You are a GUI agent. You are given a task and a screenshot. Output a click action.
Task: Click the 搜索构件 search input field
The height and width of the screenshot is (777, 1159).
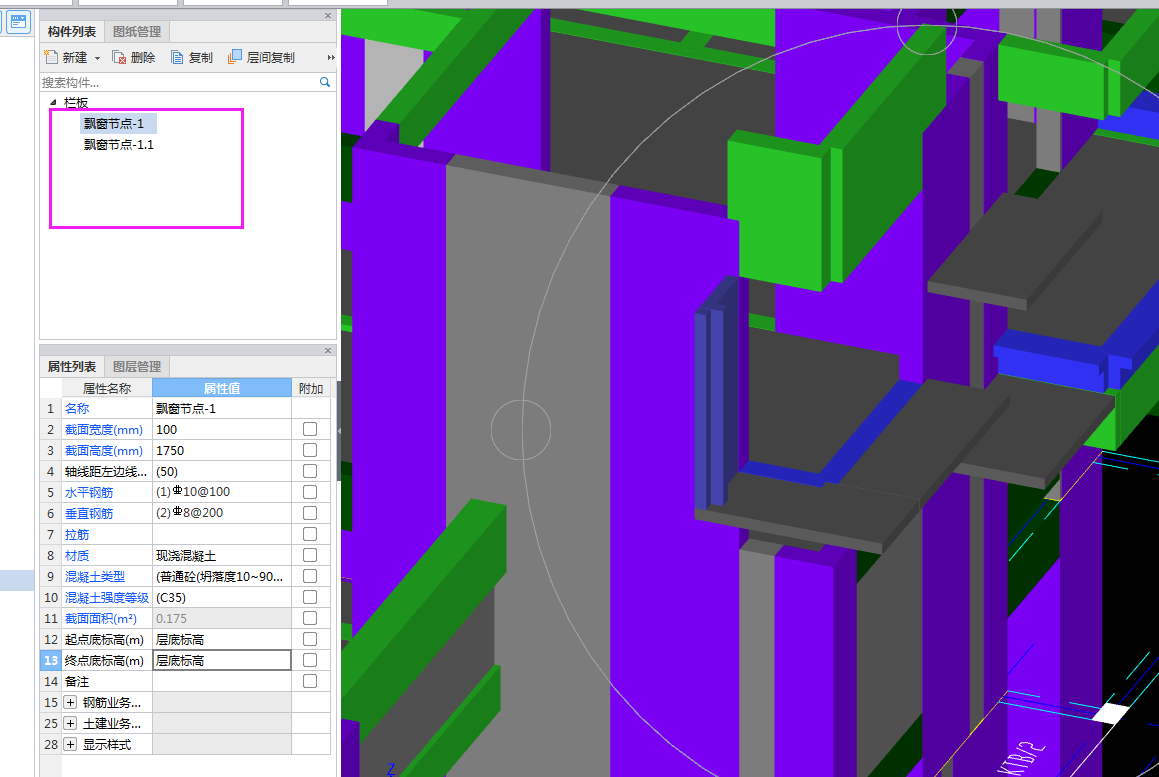point(178,82)
